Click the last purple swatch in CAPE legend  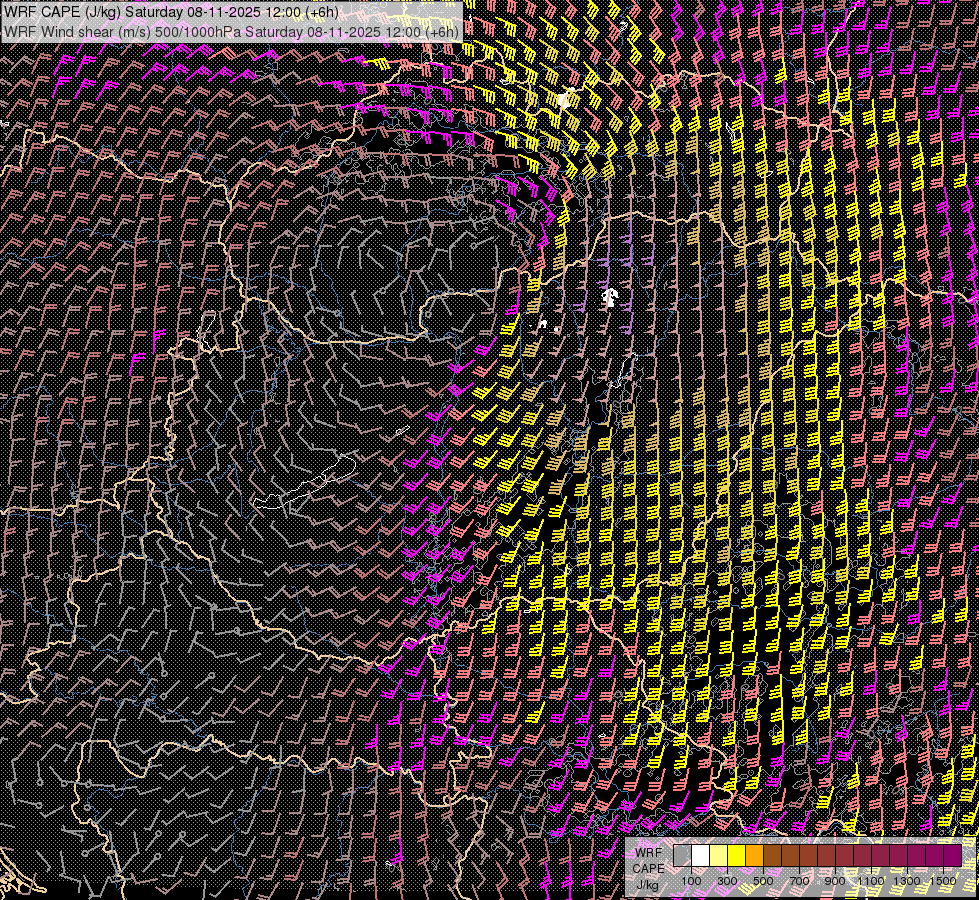(952, 855)
